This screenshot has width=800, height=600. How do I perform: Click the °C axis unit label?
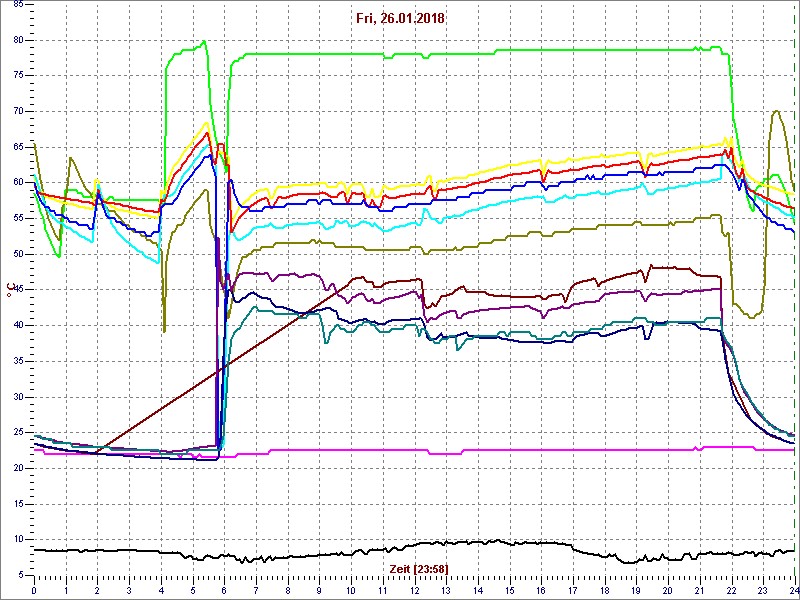coord(9,291)
